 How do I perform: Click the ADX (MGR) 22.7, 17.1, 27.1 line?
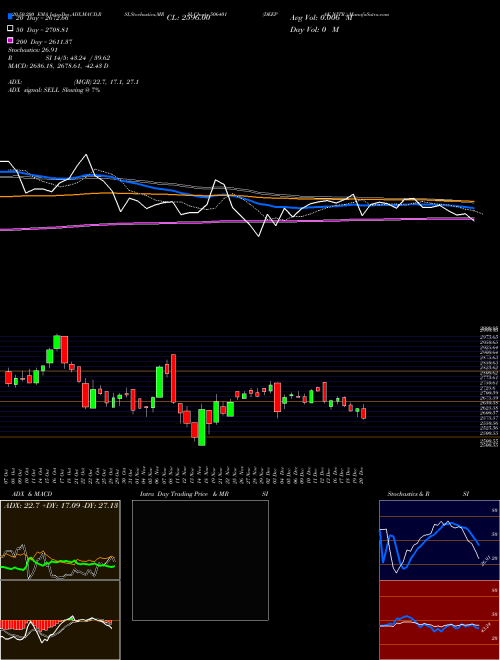pyautogui.click(x=74, y=82)
